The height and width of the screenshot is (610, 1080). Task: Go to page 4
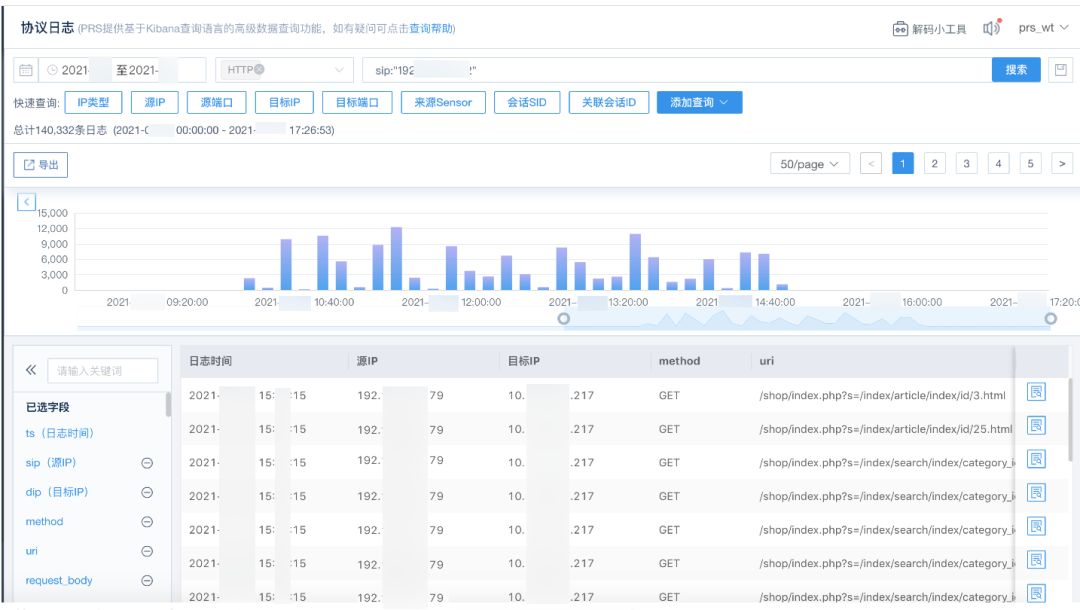(x=999, y=164)
